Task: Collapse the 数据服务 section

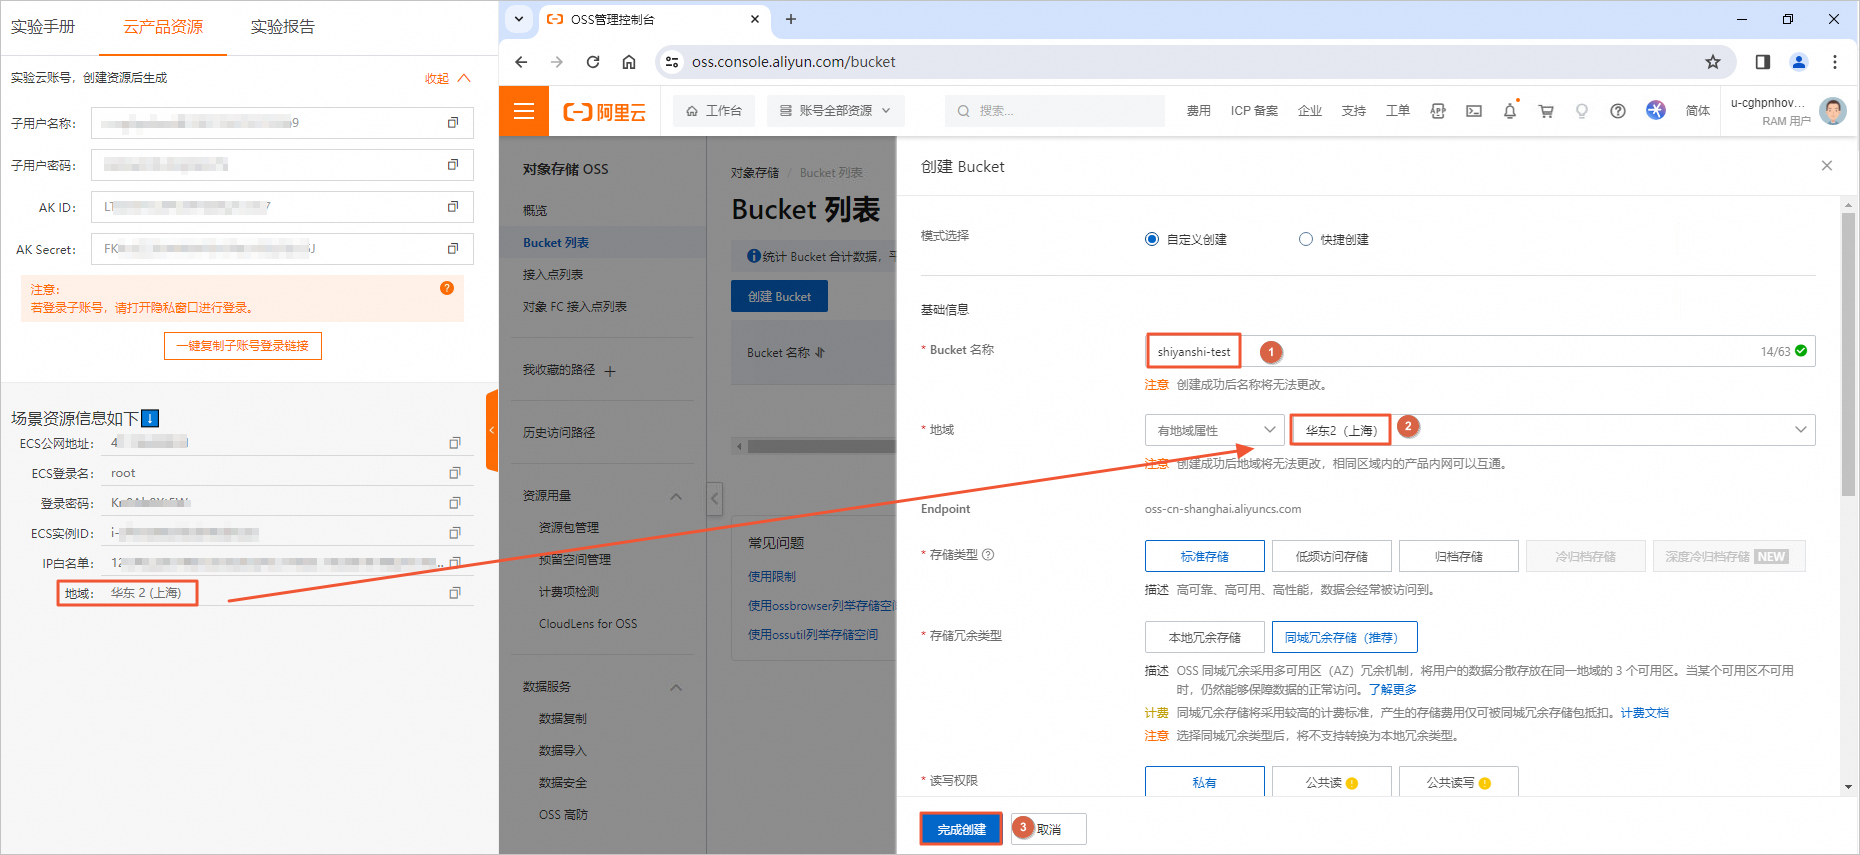Action: click(x=676, y=687)
